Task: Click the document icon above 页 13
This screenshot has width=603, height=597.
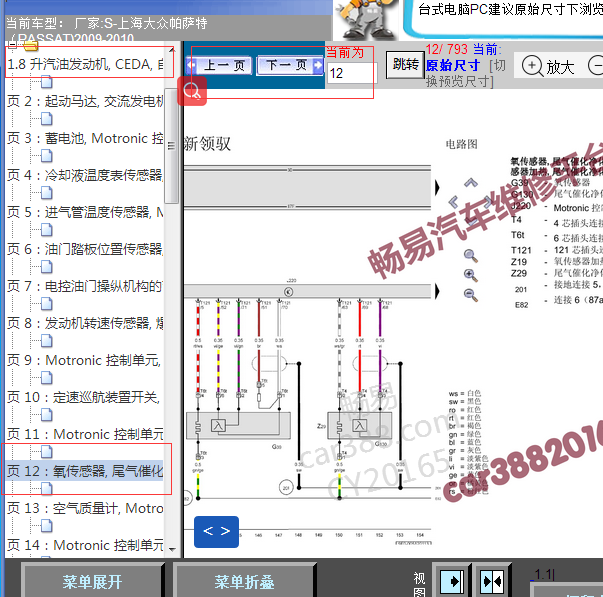Action: point(47,489)
